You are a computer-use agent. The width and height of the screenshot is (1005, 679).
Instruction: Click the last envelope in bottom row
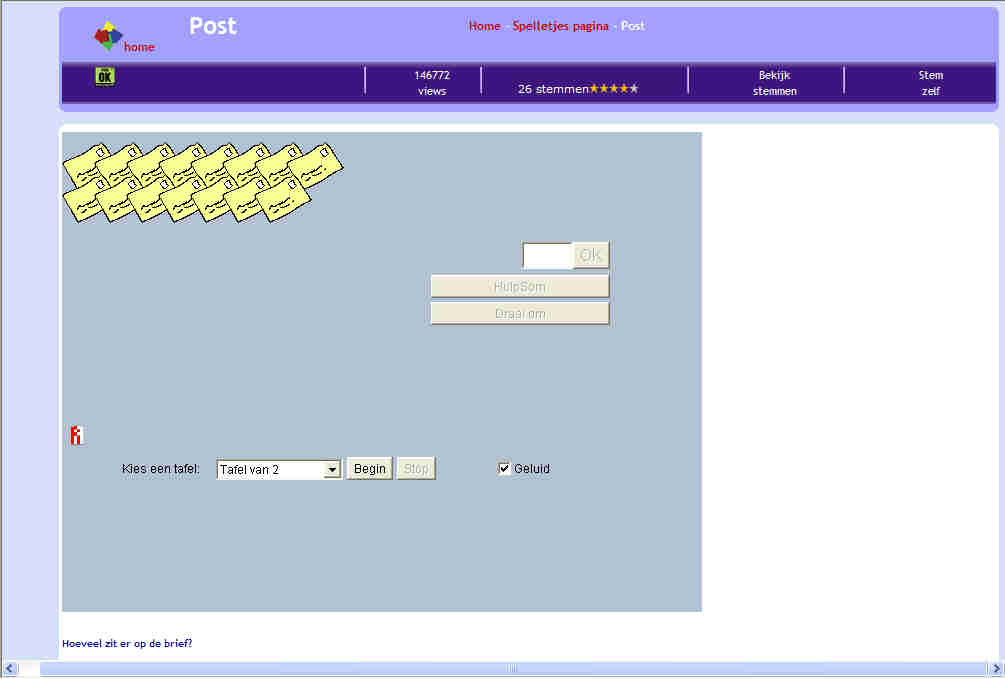(x=286, y=199)
